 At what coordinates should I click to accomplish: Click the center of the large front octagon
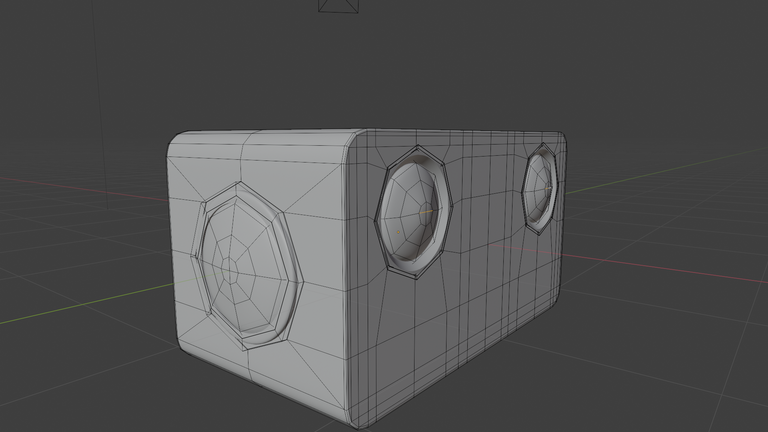coord(230,268)
